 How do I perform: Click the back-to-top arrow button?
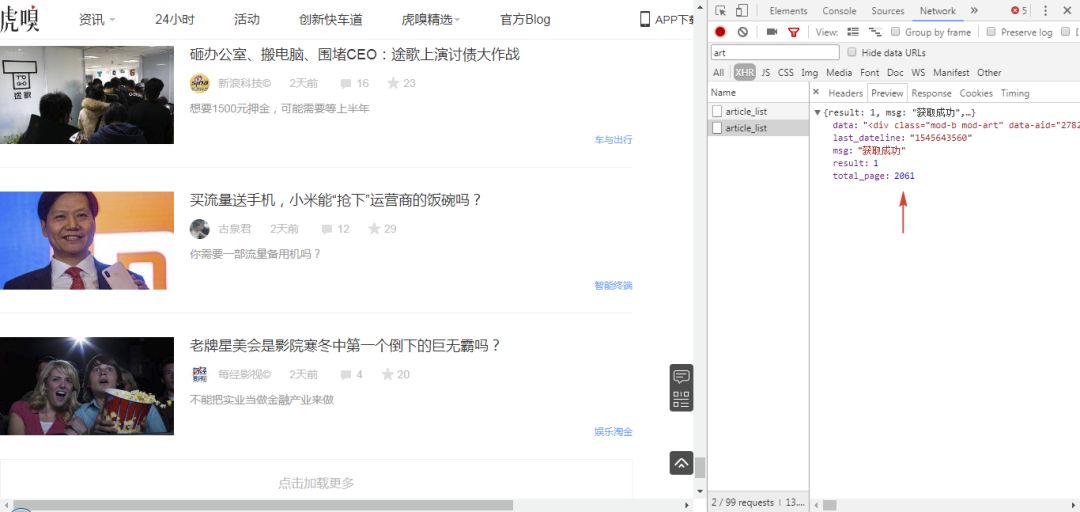click(681, 463)
